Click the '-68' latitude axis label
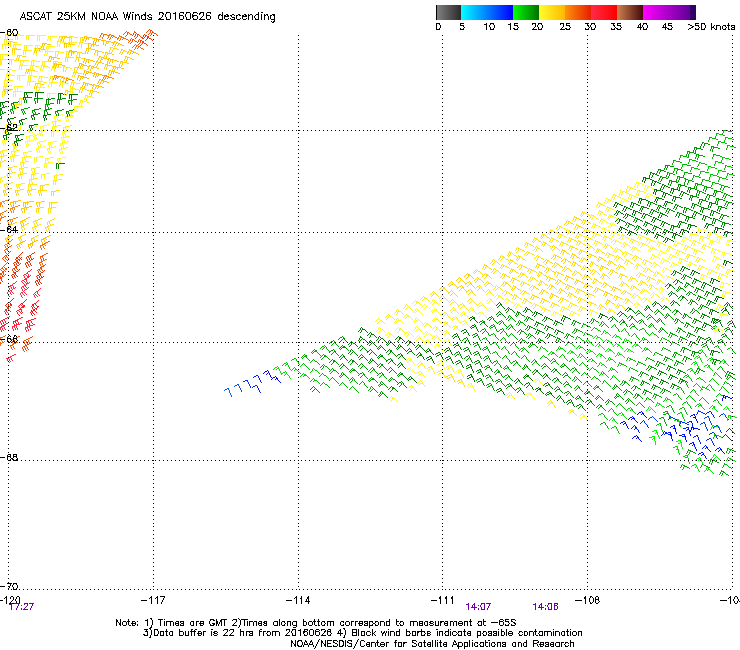Viewport: 740px width, 650px height. 9,457
